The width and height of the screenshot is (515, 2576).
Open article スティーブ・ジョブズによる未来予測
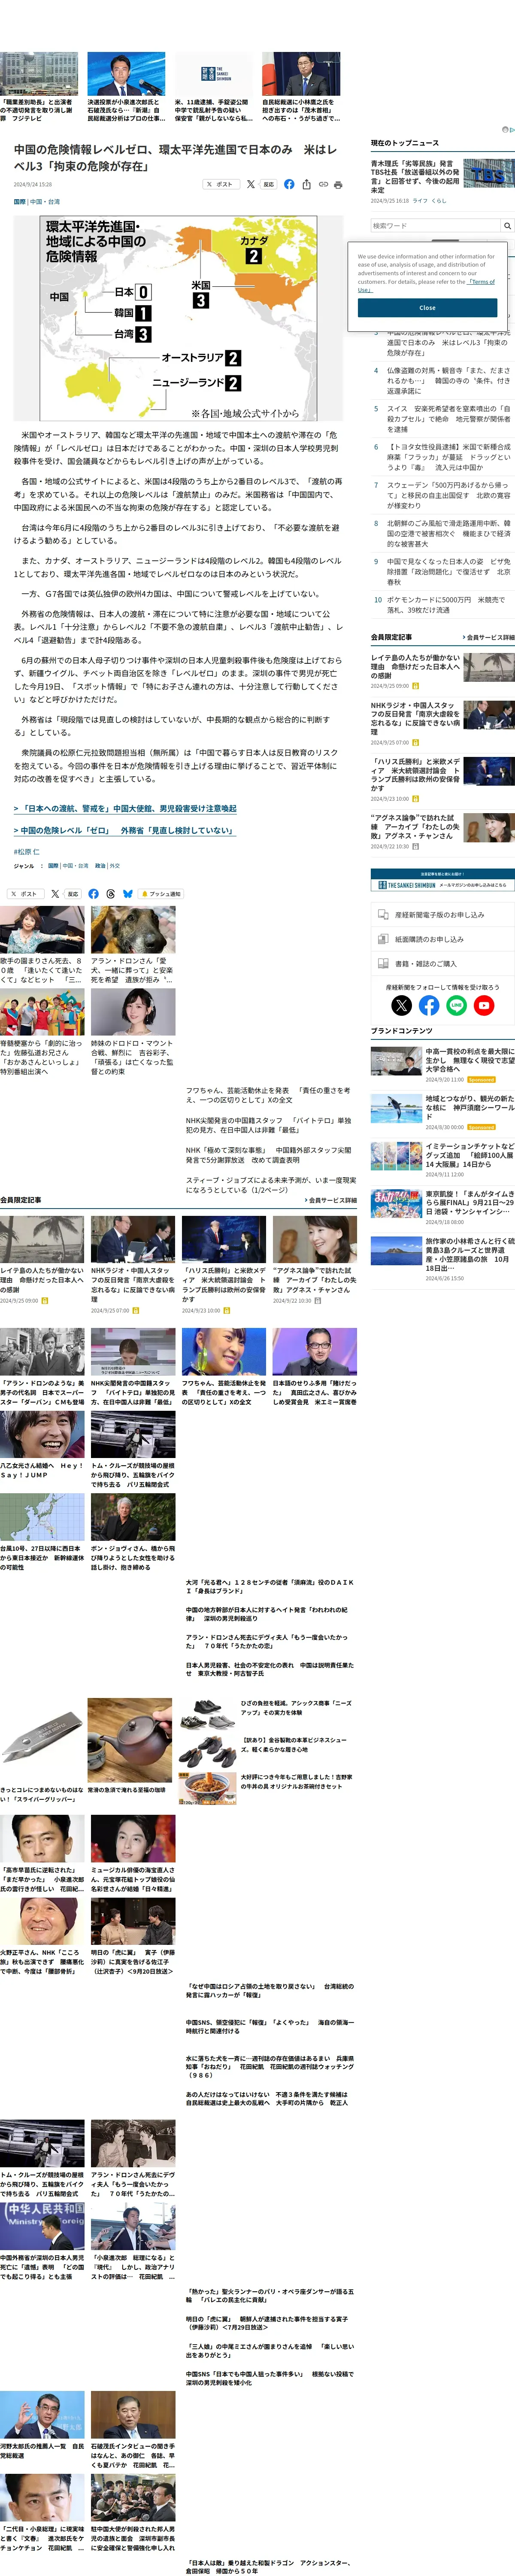point(270,1185)
